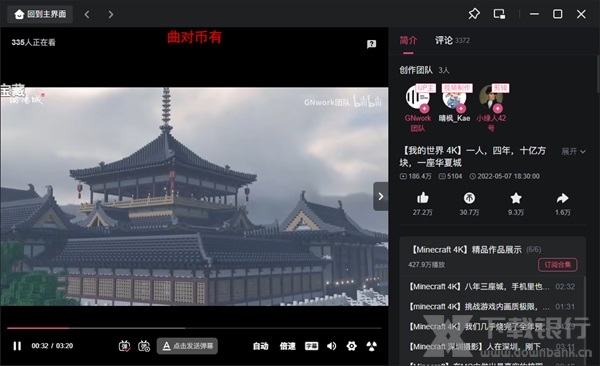Open GNwork团队 profile name
The image size is (600, 366).
[418, 123]
